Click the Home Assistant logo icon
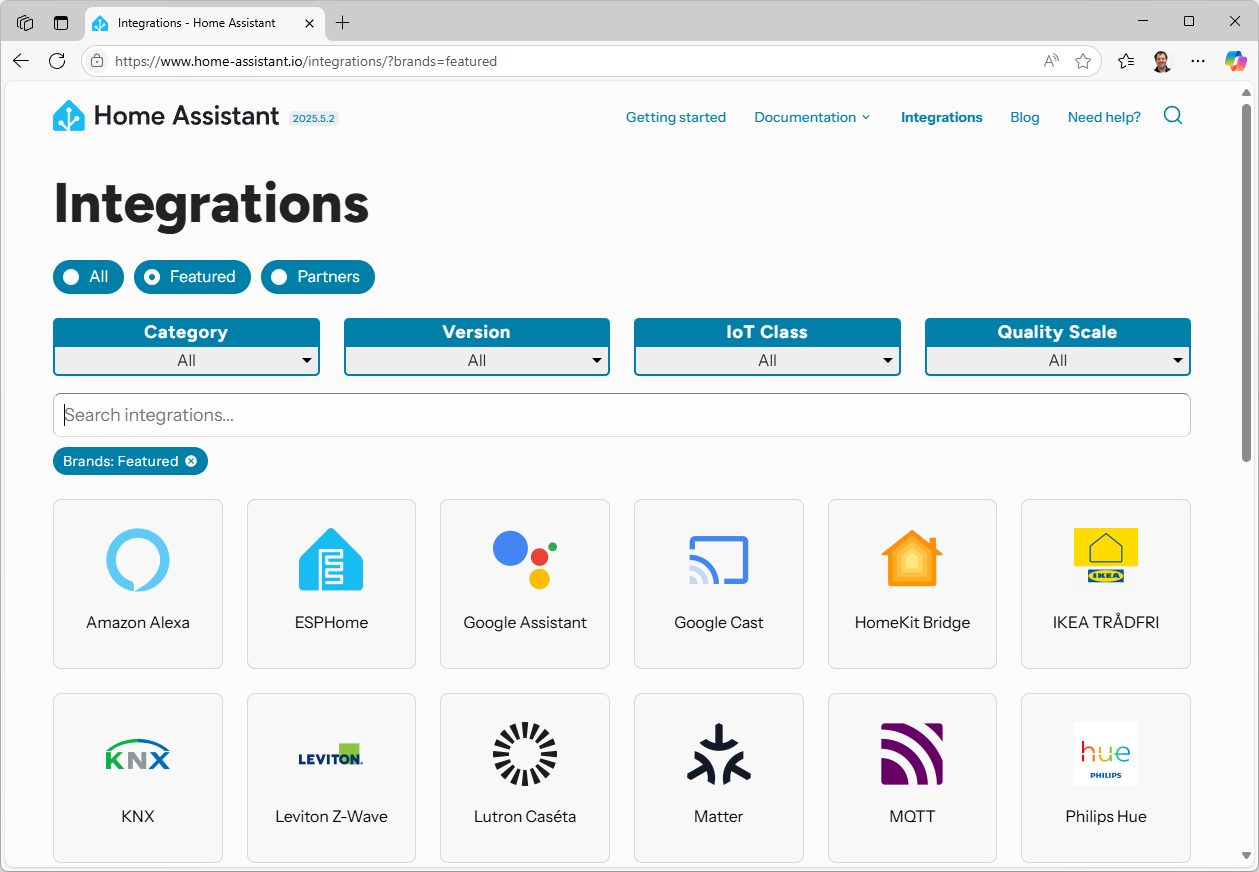Screen dimensions: 1259x872 (69, 116)
